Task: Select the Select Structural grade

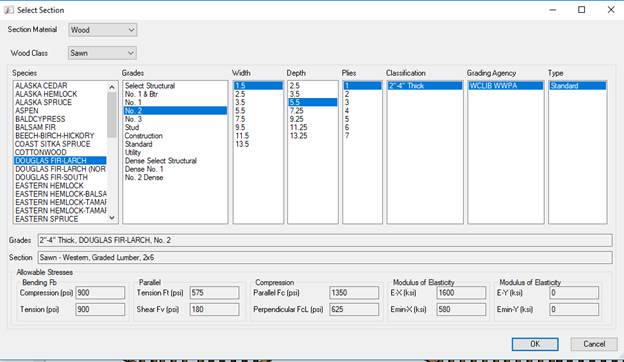Action: click(150, 86)
